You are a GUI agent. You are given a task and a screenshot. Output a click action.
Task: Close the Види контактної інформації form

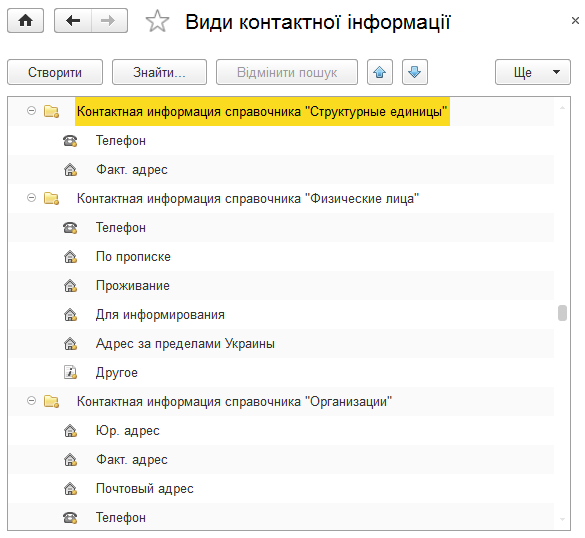pyautogui.click(x=575, y=21)
